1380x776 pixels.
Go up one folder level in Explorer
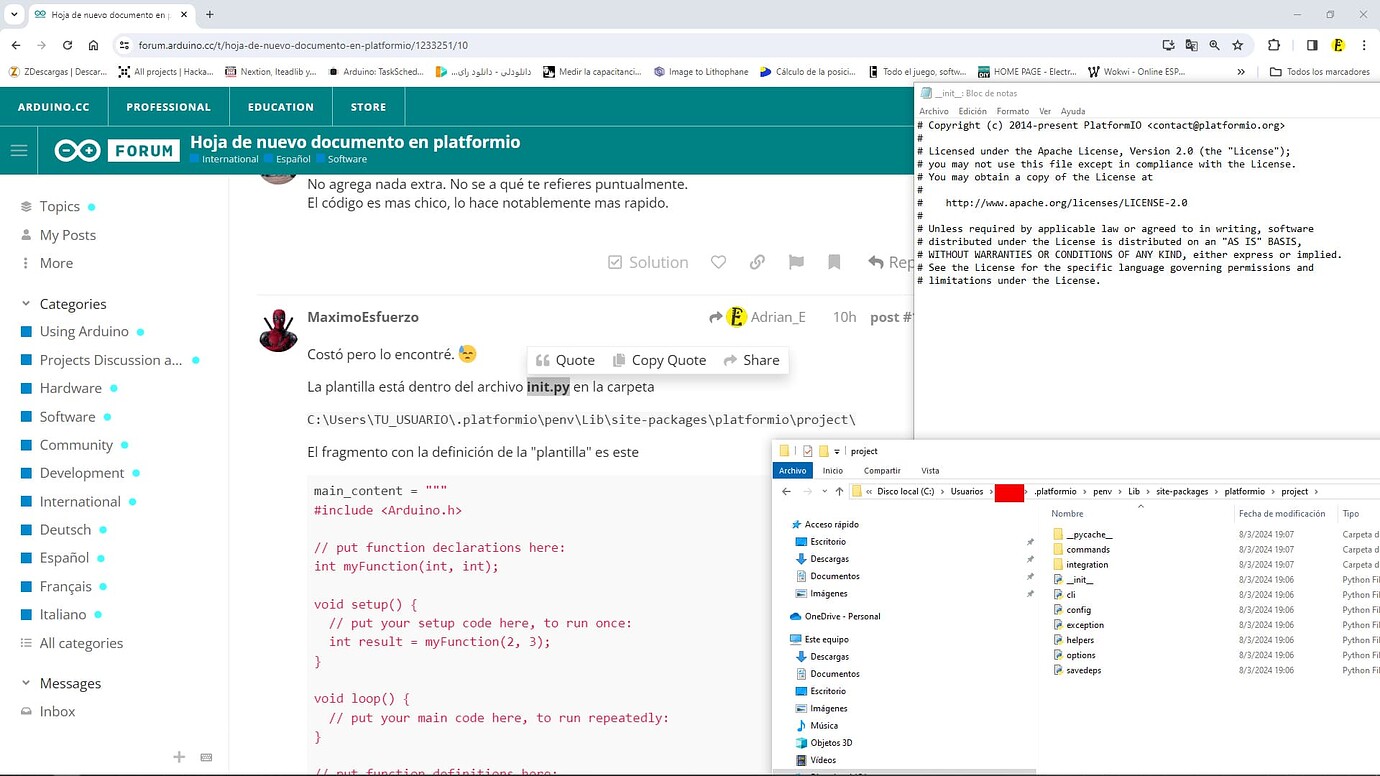[838, 491]
